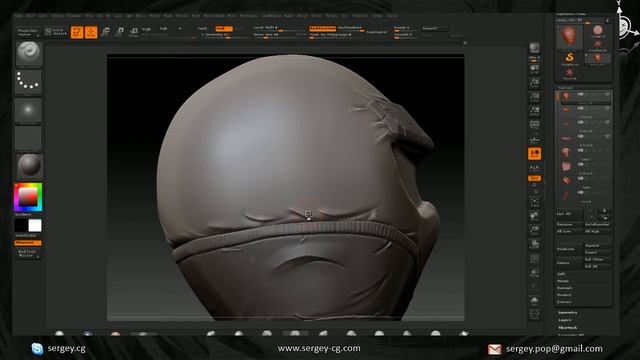Toggle Solo mode icon

click(534, 301)
